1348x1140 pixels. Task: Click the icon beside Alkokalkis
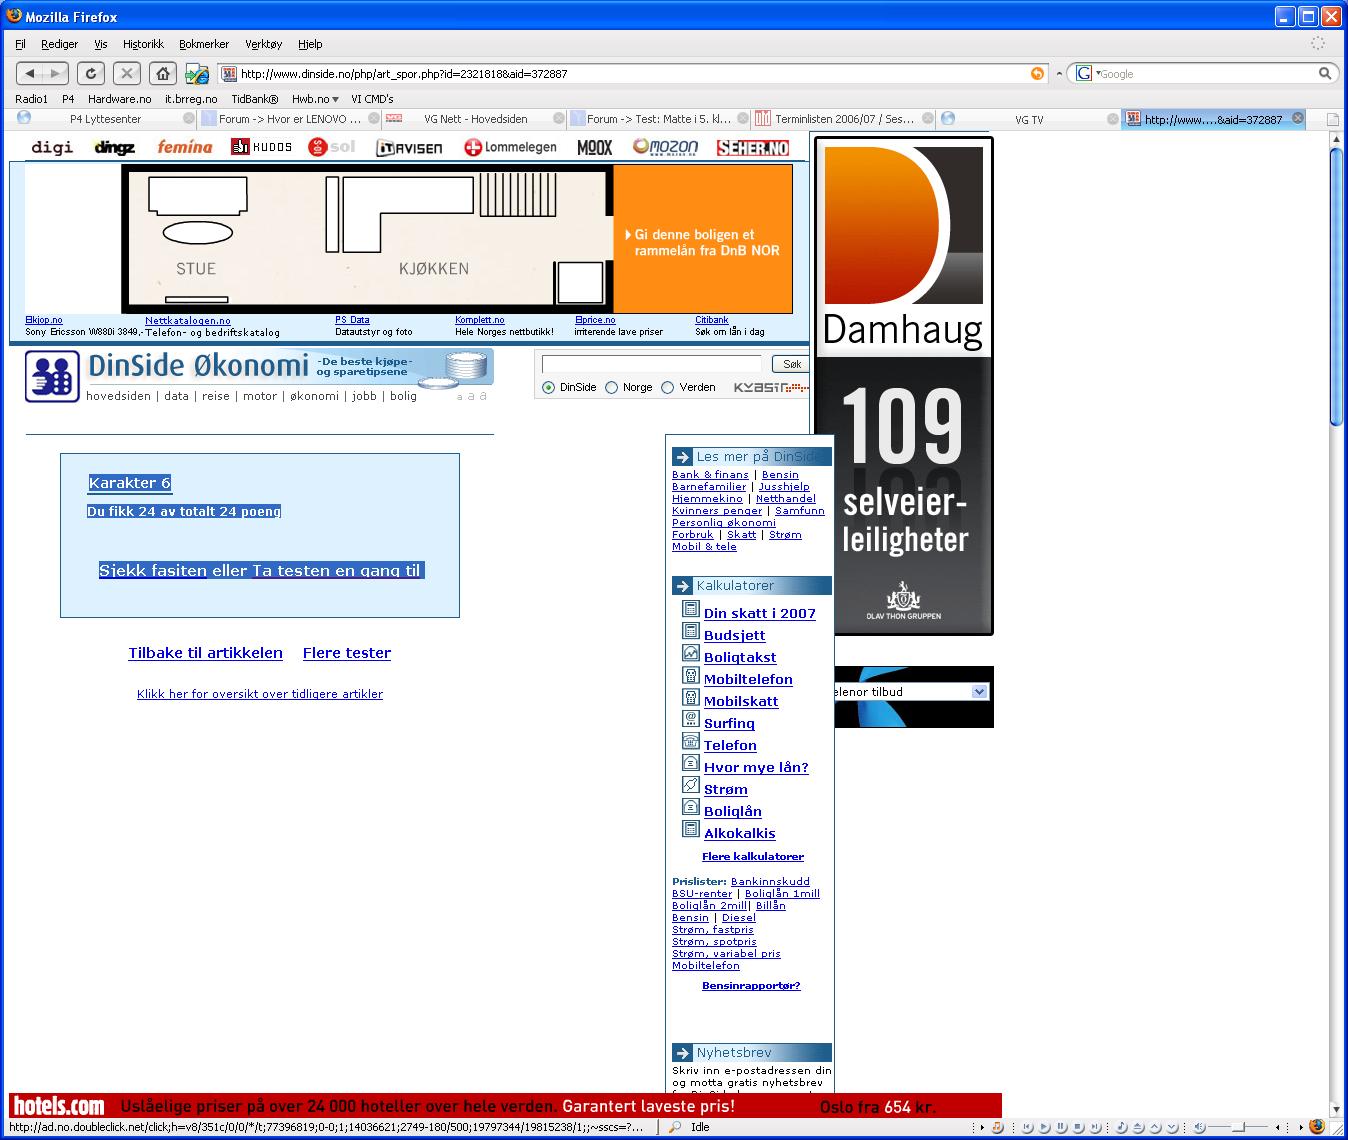coord(690,829)
